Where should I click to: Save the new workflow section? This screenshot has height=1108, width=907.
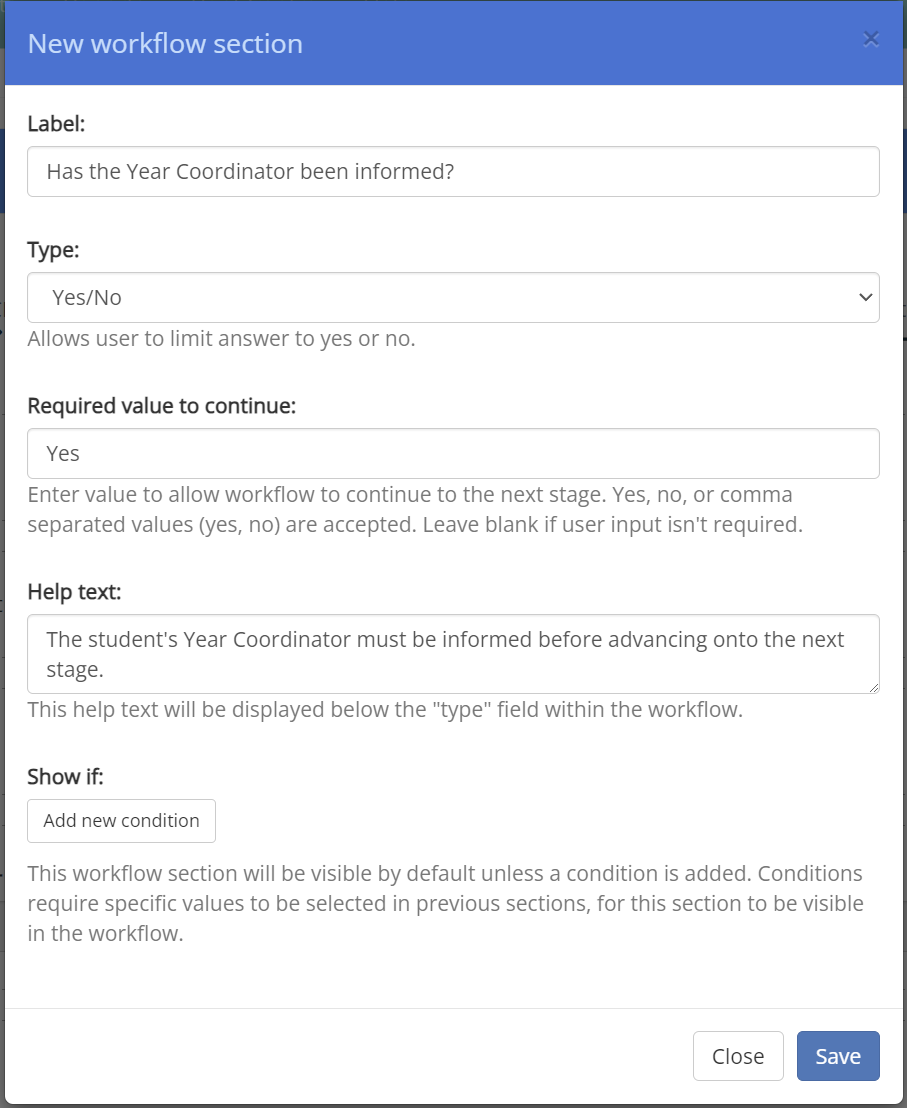coord(838,1056)
